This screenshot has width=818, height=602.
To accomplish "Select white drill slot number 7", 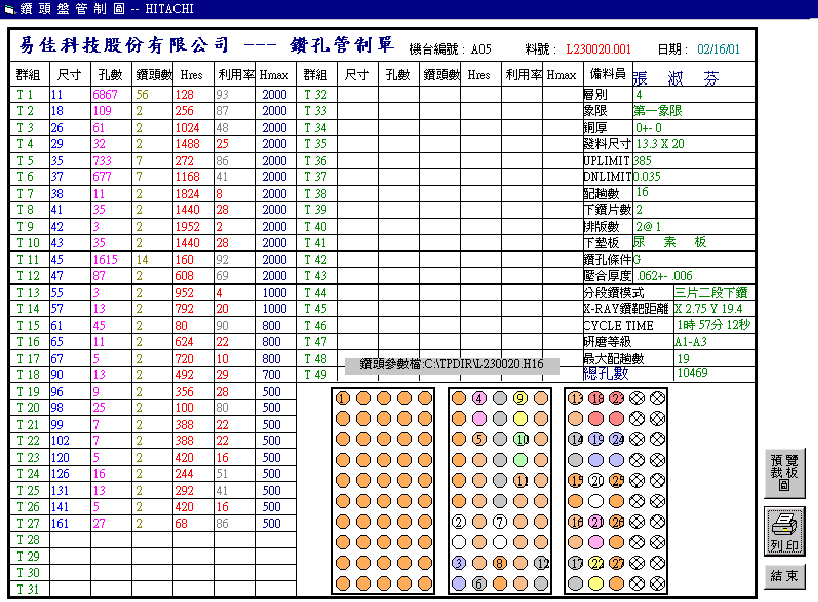I will coord(500,522).
